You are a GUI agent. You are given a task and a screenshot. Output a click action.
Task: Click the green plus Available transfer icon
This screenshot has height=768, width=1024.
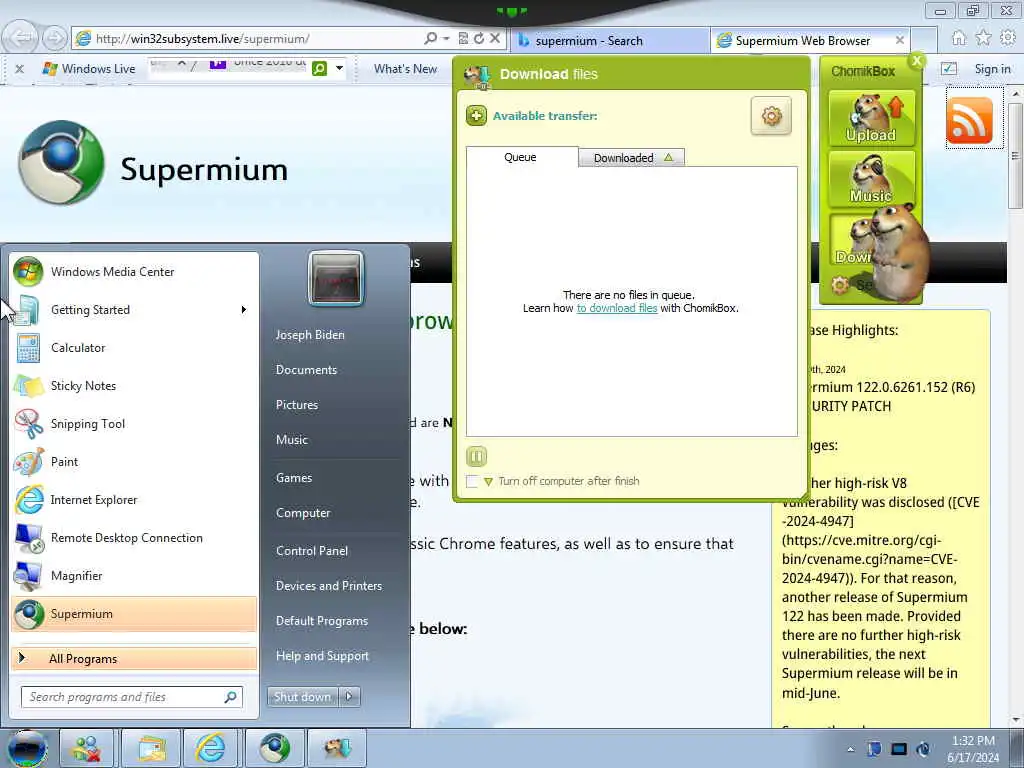click(476, 116)
